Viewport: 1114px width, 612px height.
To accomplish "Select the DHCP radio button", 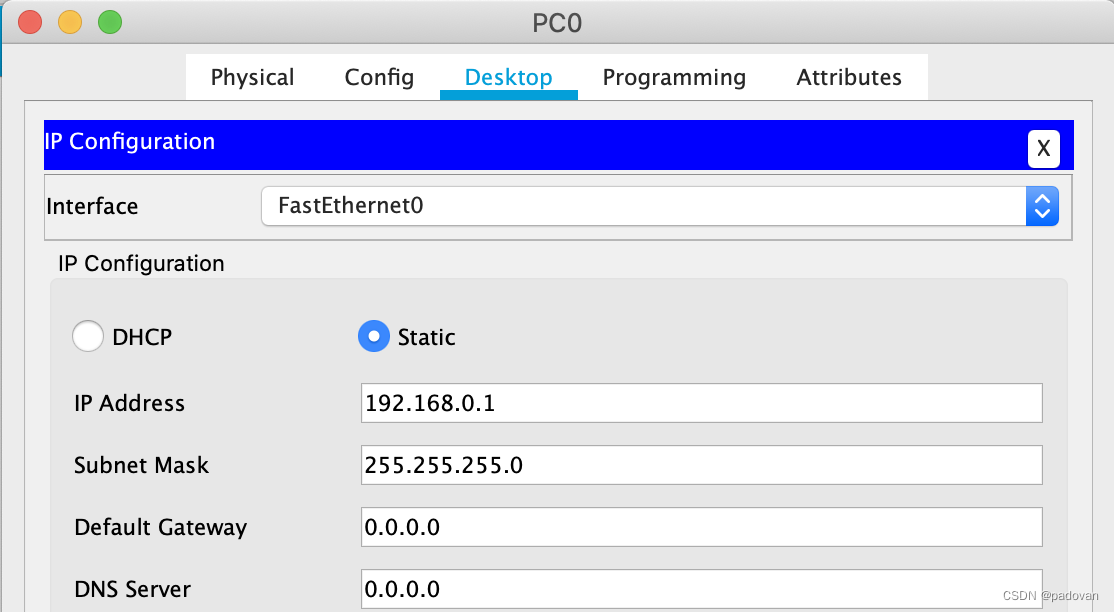I will coord(88,336).
